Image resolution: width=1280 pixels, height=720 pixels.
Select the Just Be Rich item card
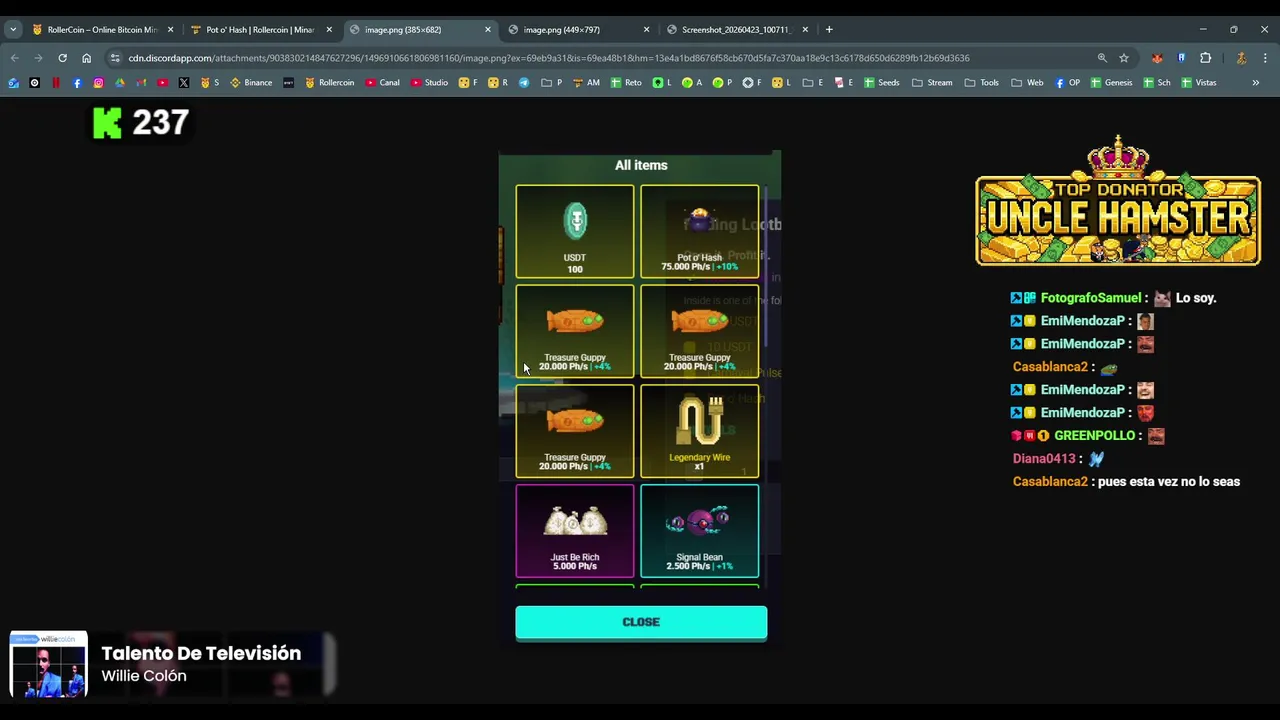click(x=575, y=531)
